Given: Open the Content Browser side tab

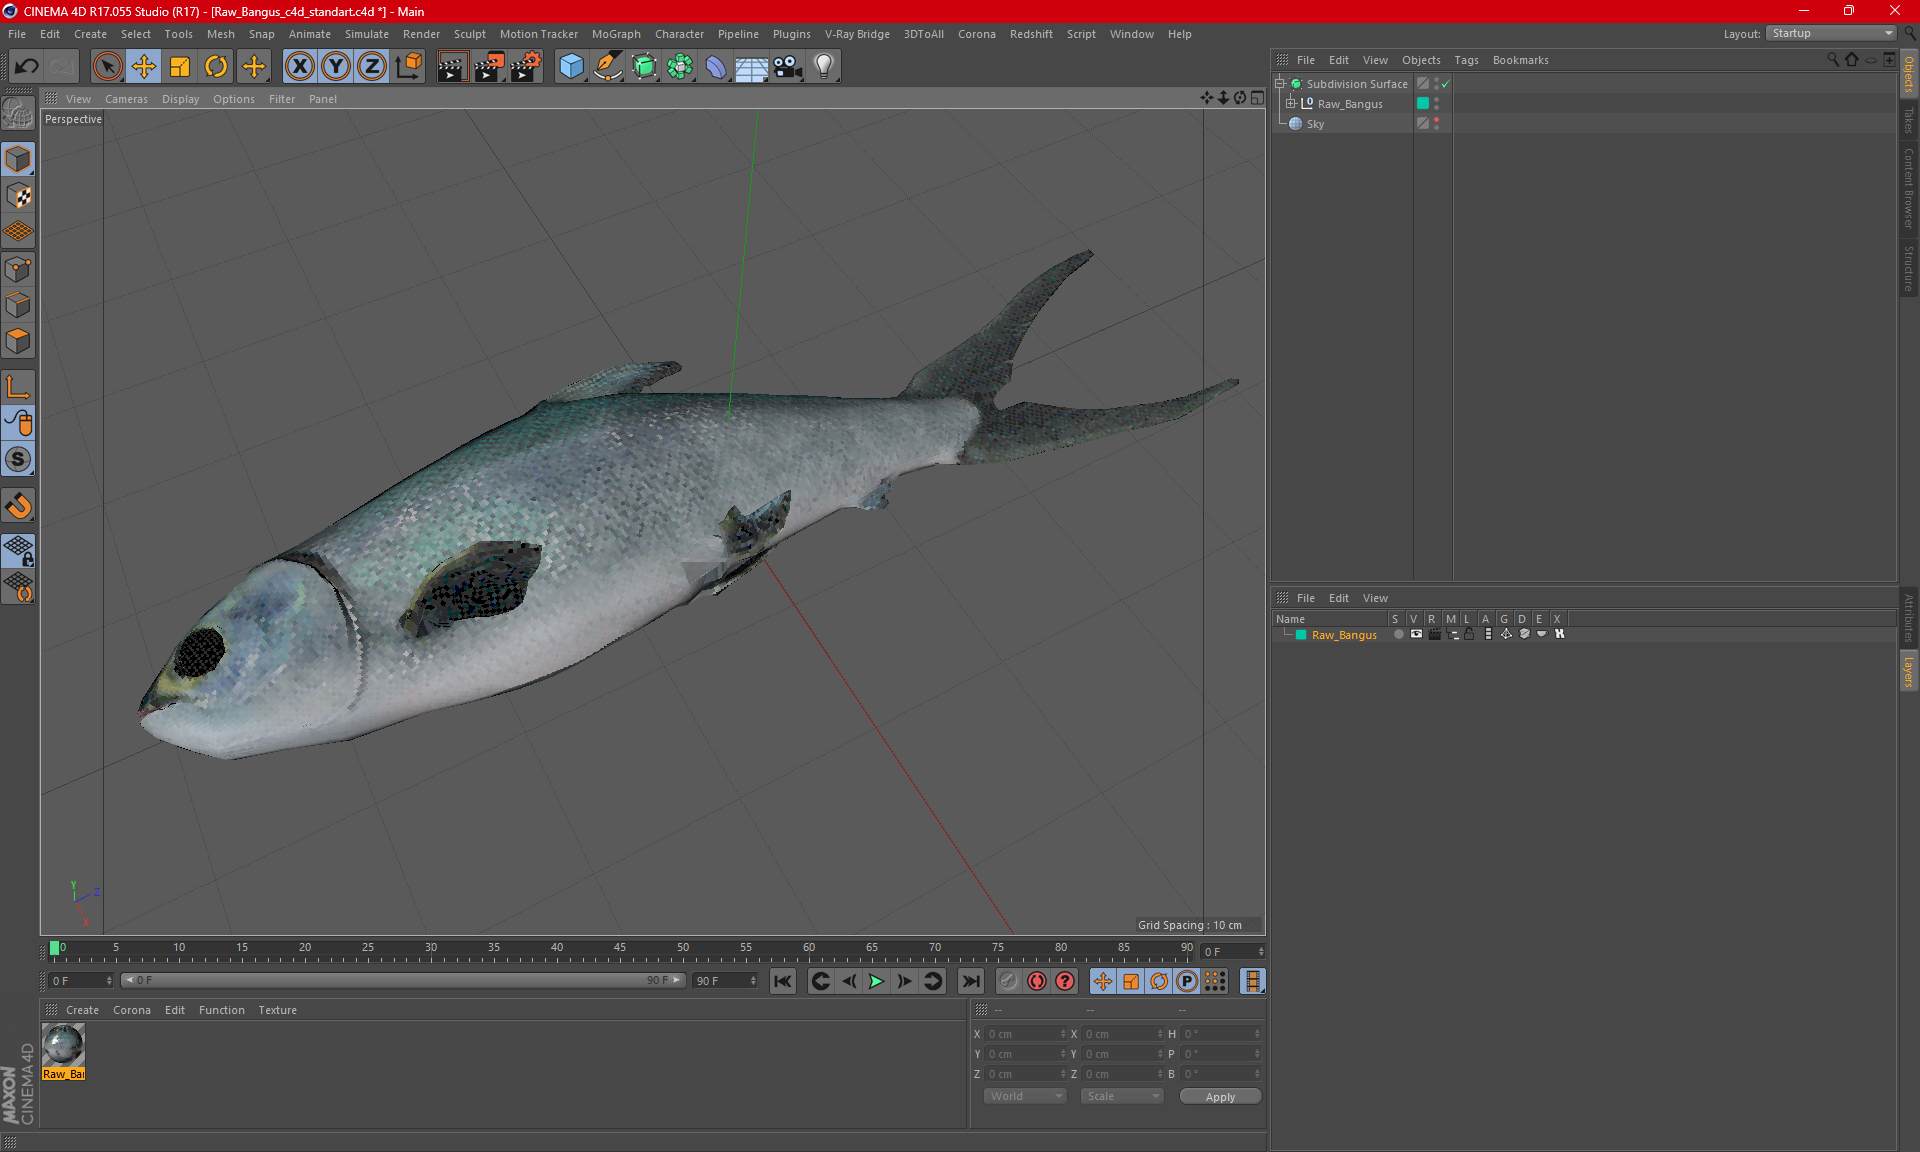Looking at the screenshot, I should tap(1908, 188).
